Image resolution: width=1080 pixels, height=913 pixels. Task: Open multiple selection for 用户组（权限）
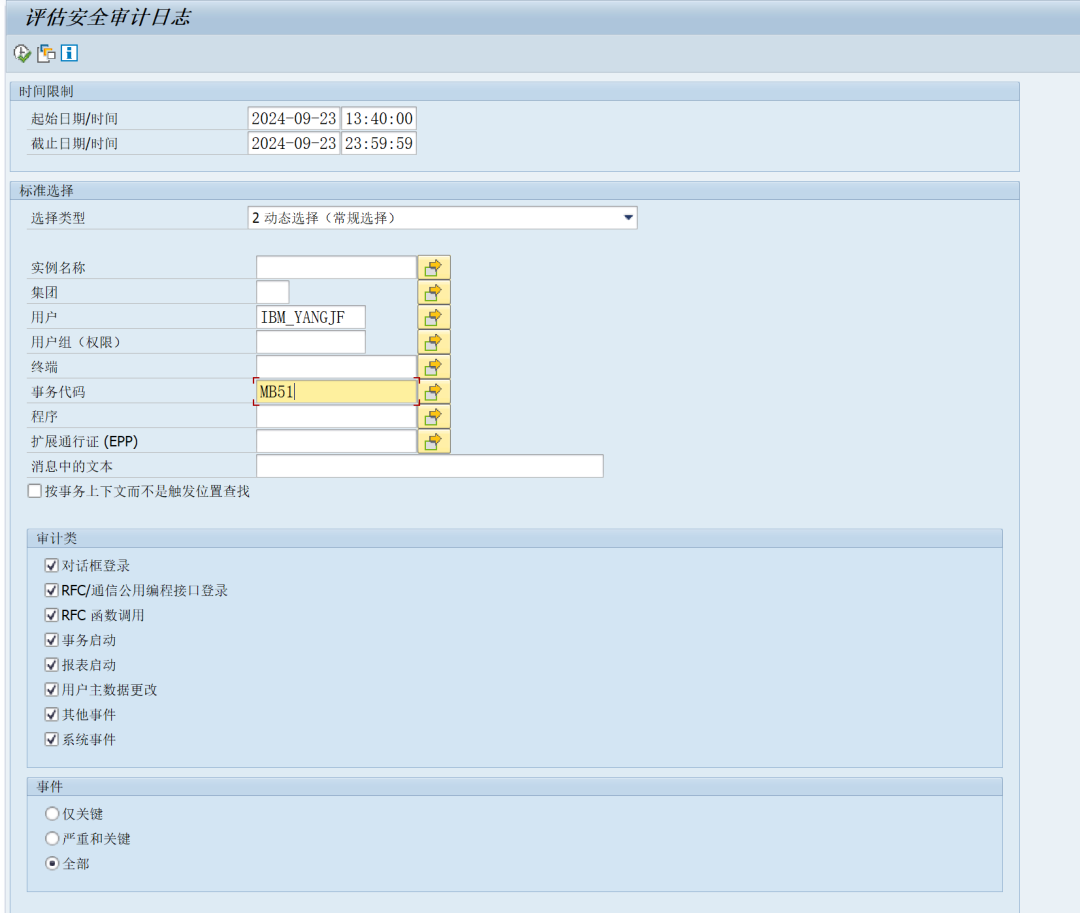(434, 342)
